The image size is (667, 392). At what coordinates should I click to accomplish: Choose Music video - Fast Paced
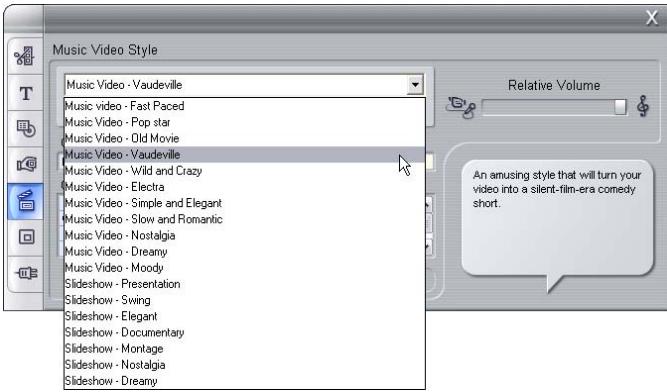pos(245,106)
